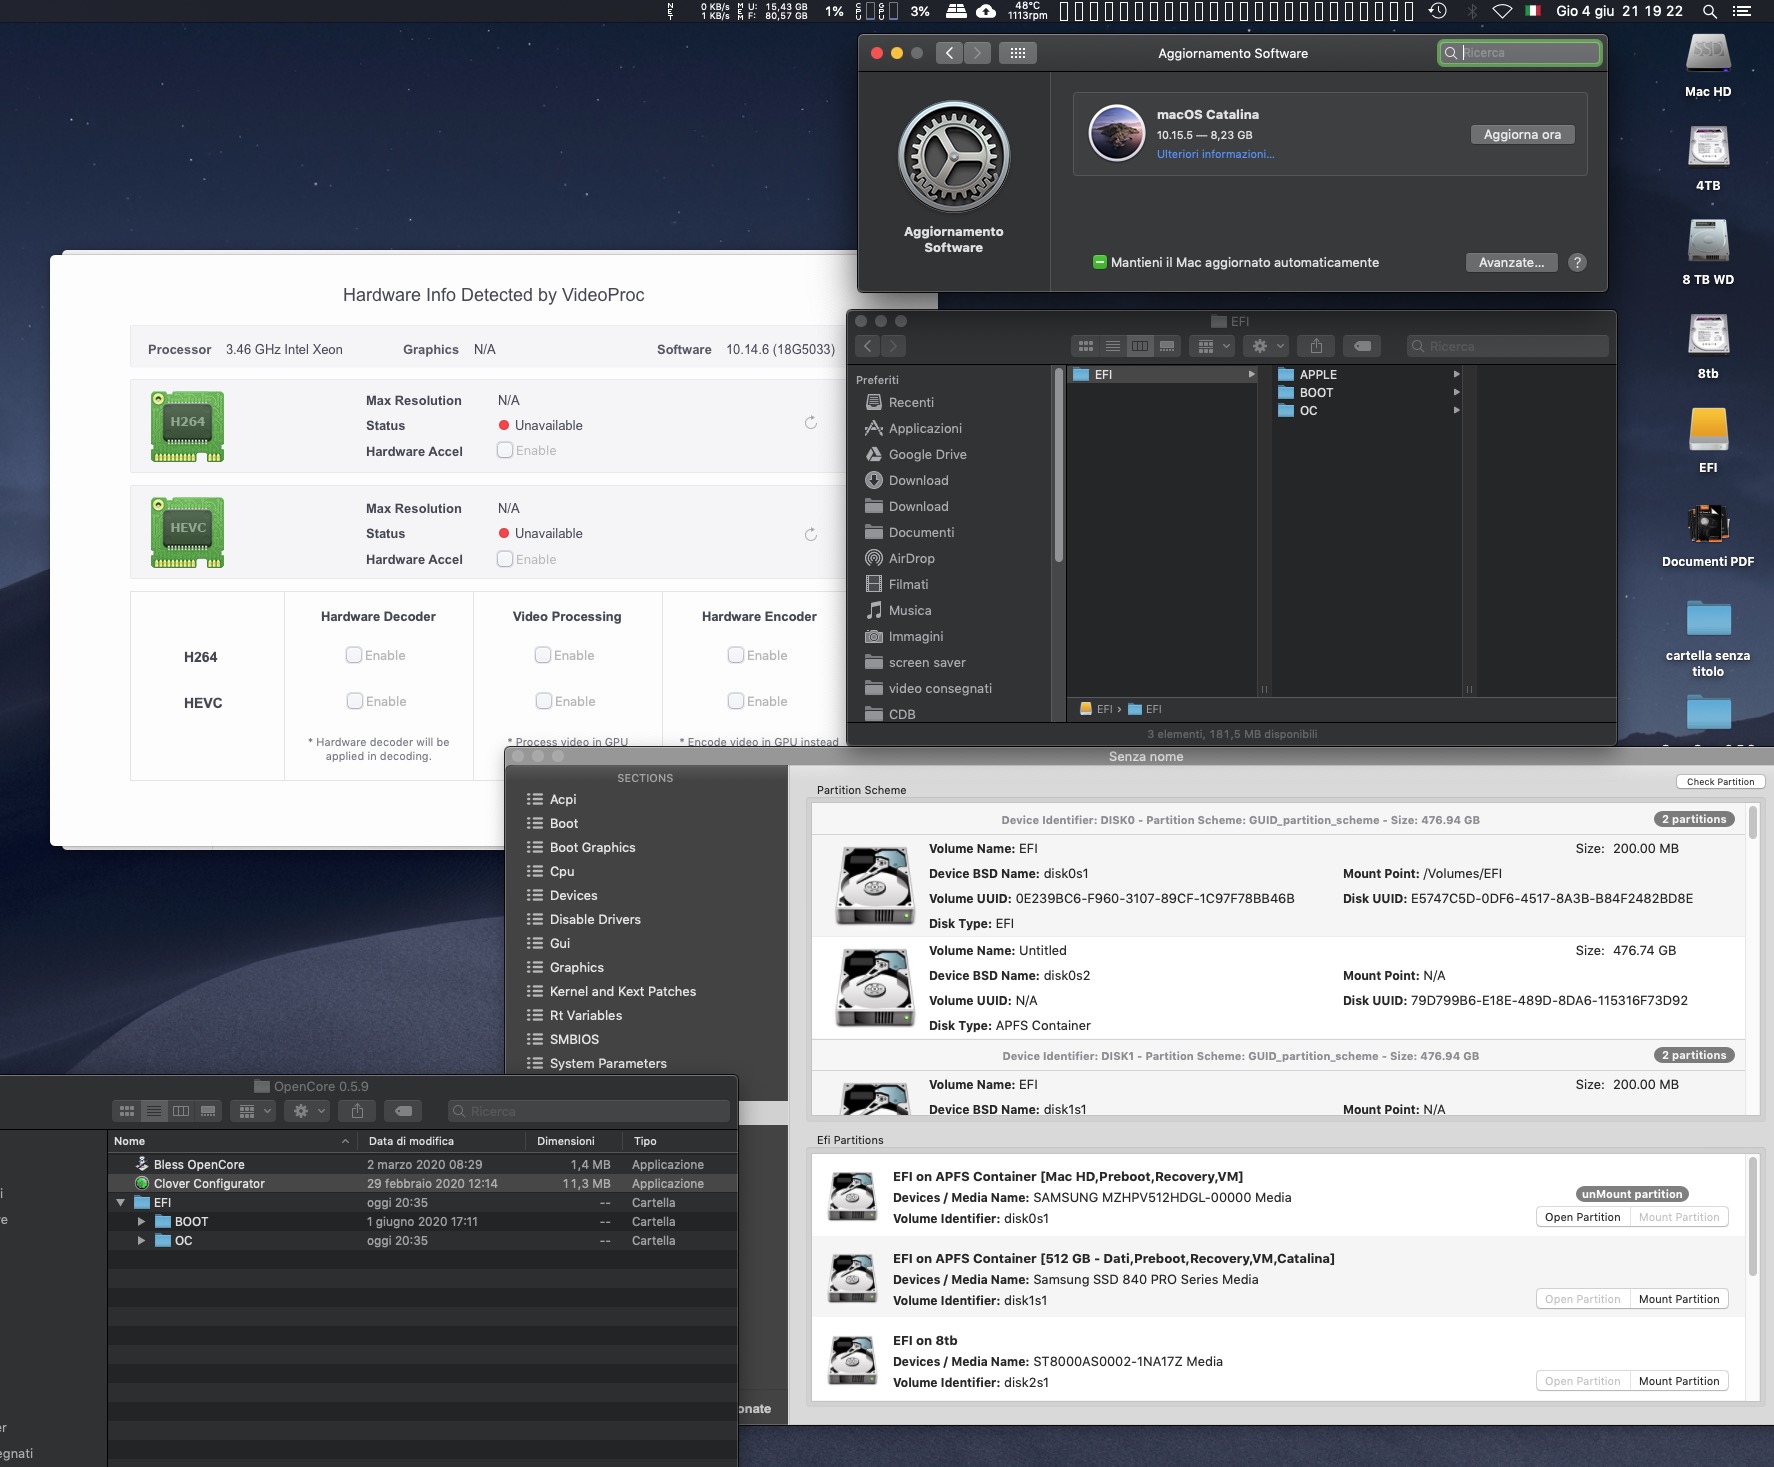Expand the BOOT folder in OpenCore list
The image size is (1774, 1467).
pos(141,1222)
